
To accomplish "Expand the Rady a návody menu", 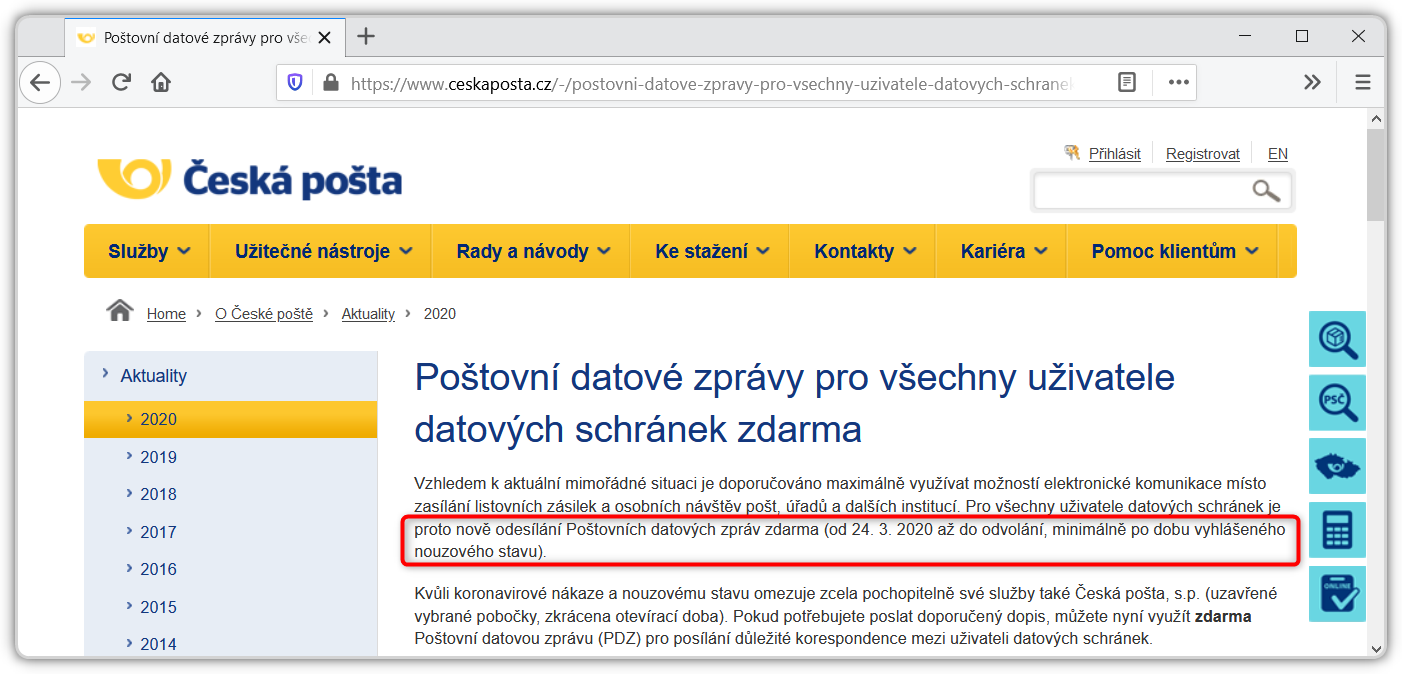I will point(533,251).
